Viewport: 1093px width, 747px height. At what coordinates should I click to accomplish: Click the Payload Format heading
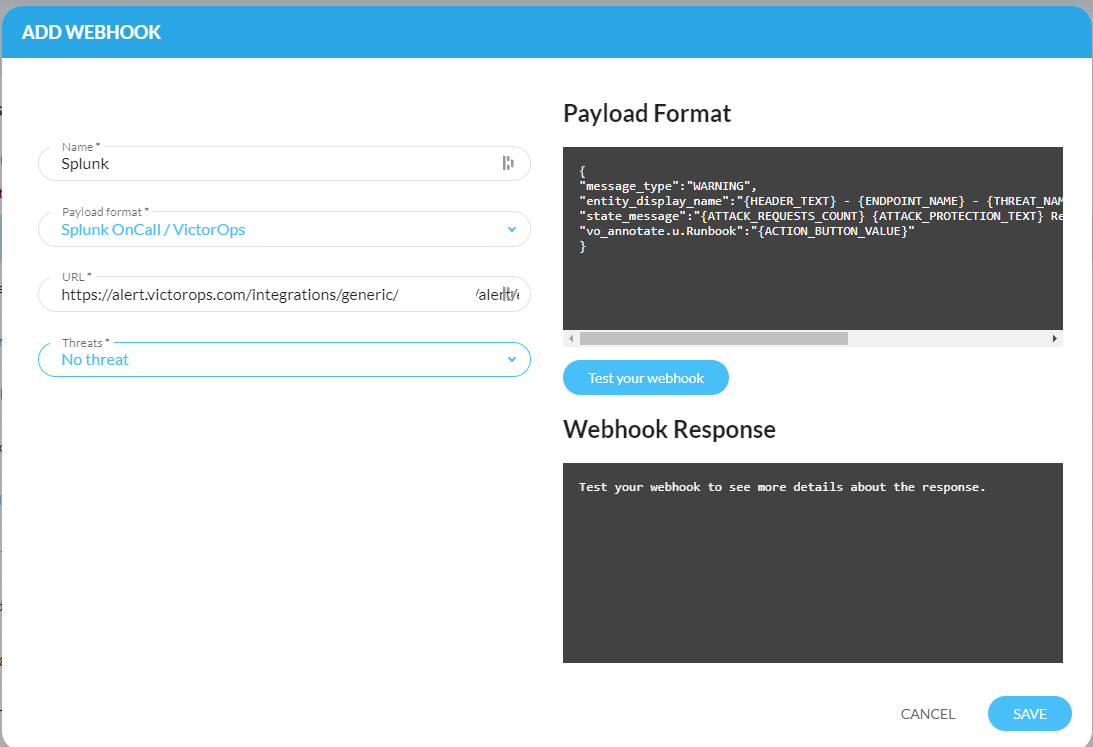[x=647, y=114]
